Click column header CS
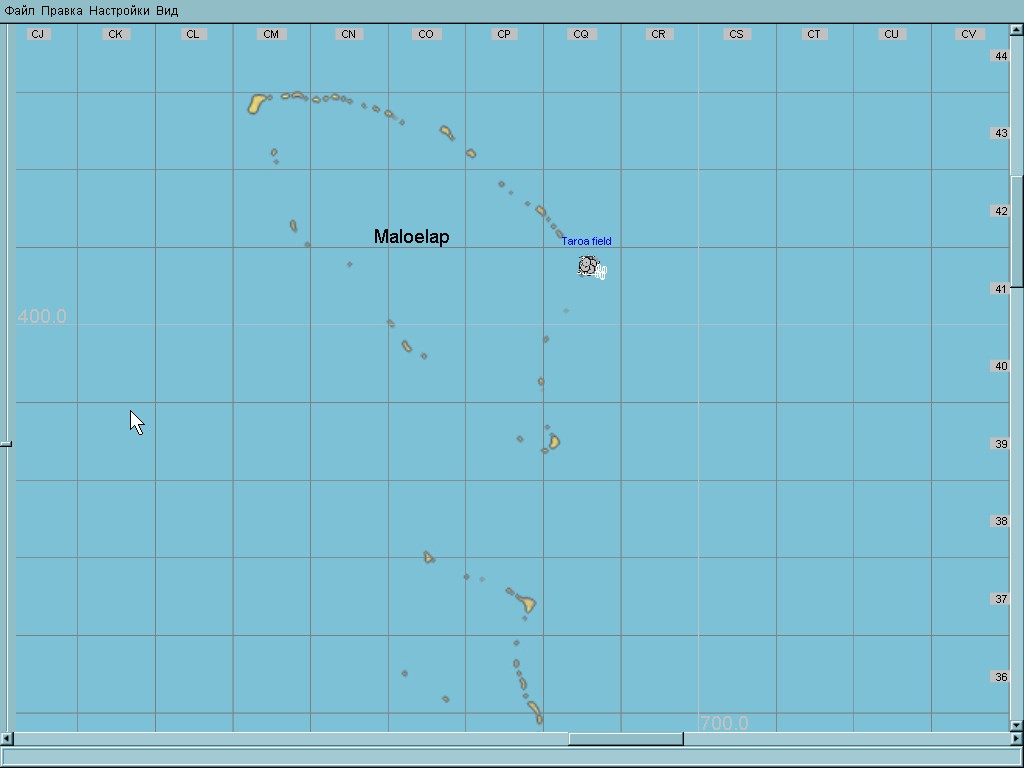This screenshot has height=768, width=1024. pyautogui.click(x=736, y=34)
